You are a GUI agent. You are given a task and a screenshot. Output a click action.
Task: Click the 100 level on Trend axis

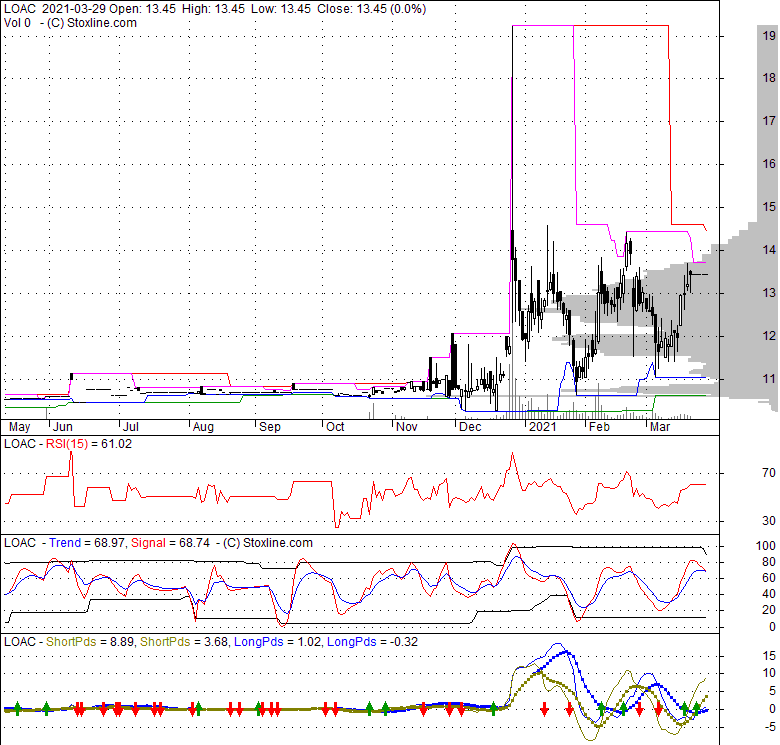pos(766,546)
